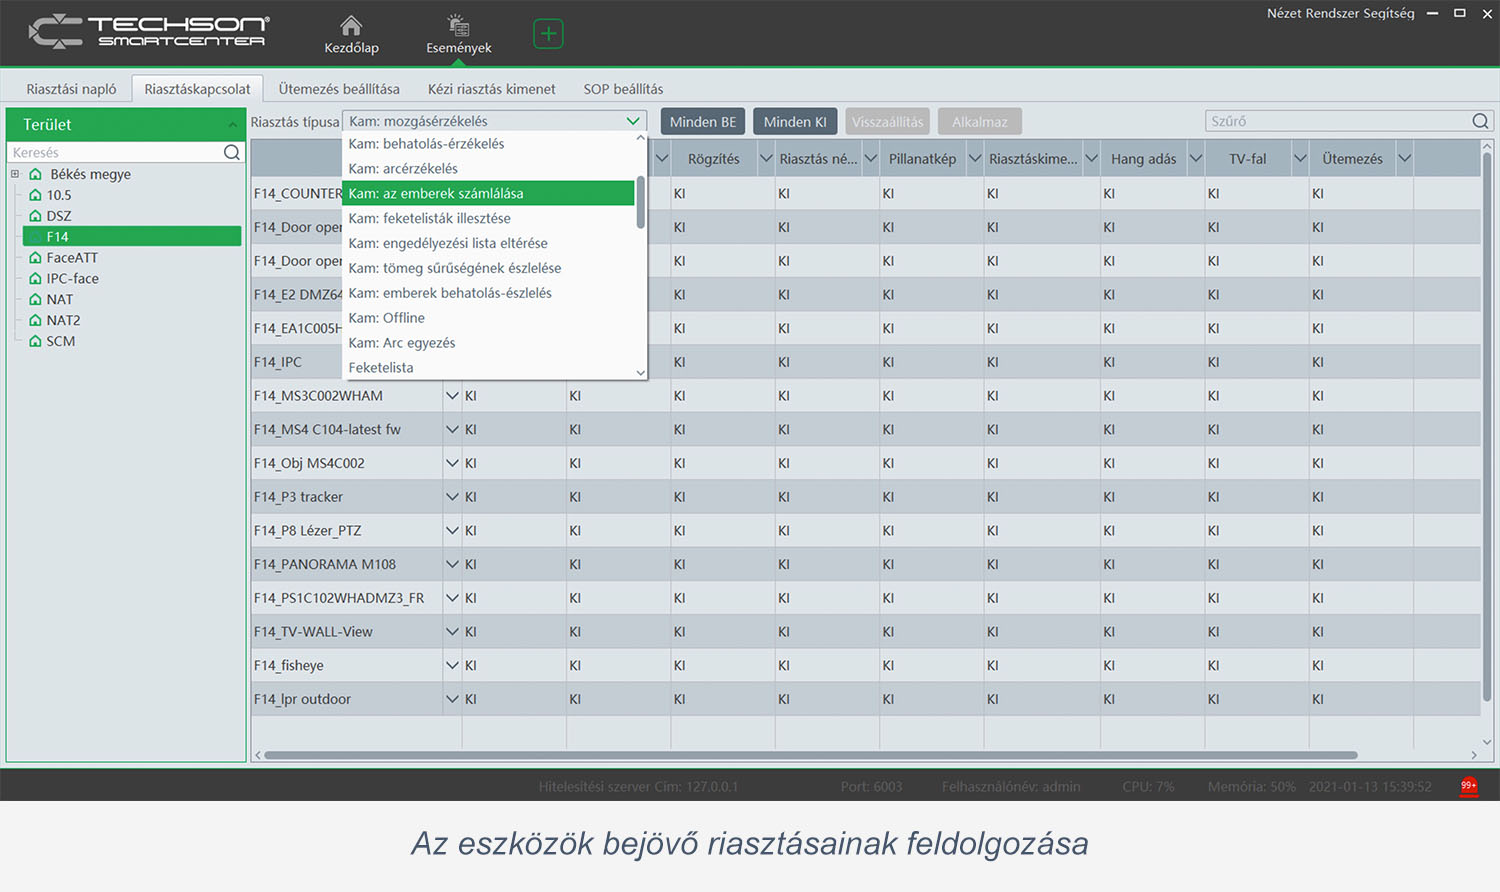1500x892 pixels.
Task: Select the NAT2 area house icon
Action: [36, 320]
